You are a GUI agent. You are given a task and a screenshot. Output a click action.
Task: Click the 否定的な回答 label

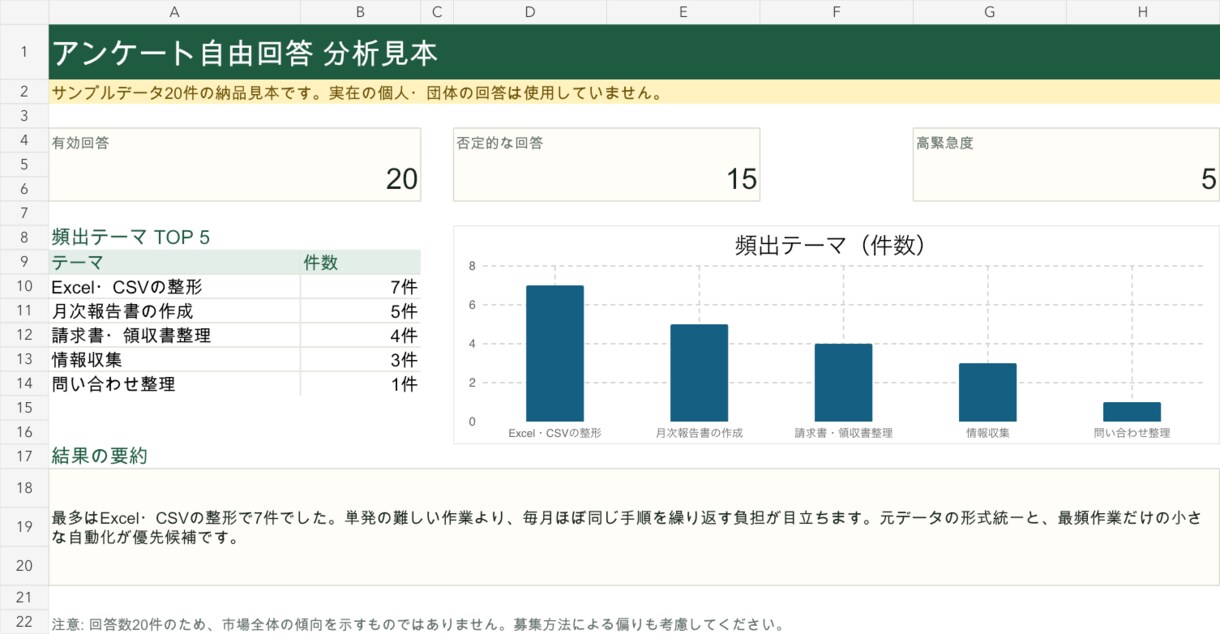[x=500, y=143]
